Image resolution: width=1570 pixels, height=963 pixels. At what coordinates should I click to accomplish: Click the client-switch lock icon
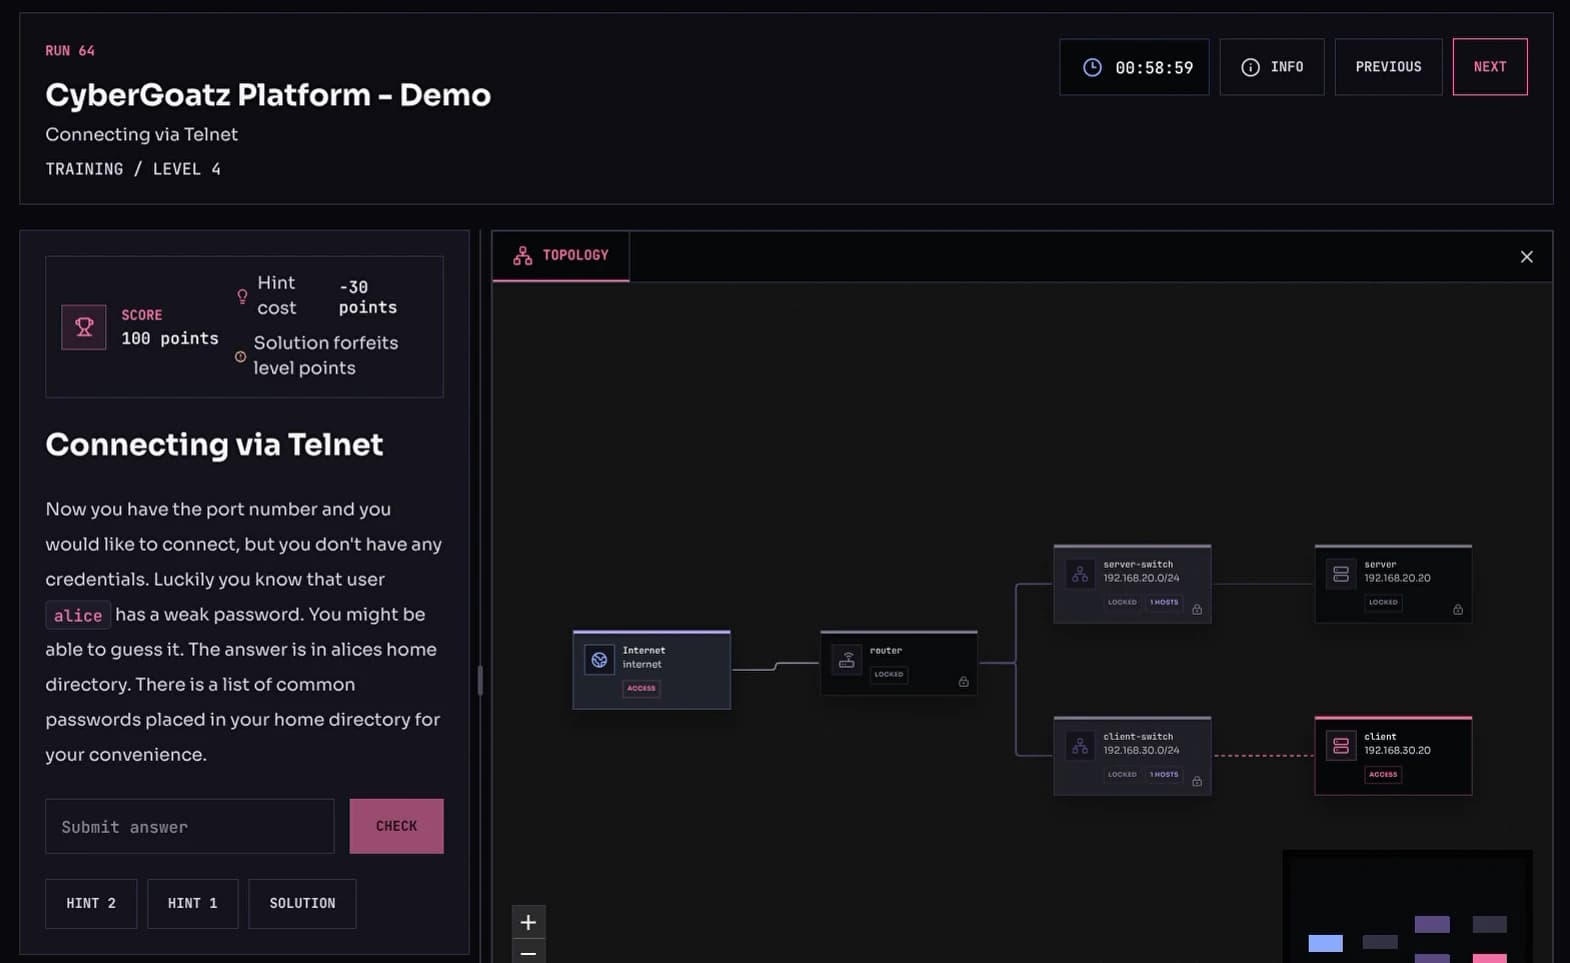click(x=1196, y=781)
